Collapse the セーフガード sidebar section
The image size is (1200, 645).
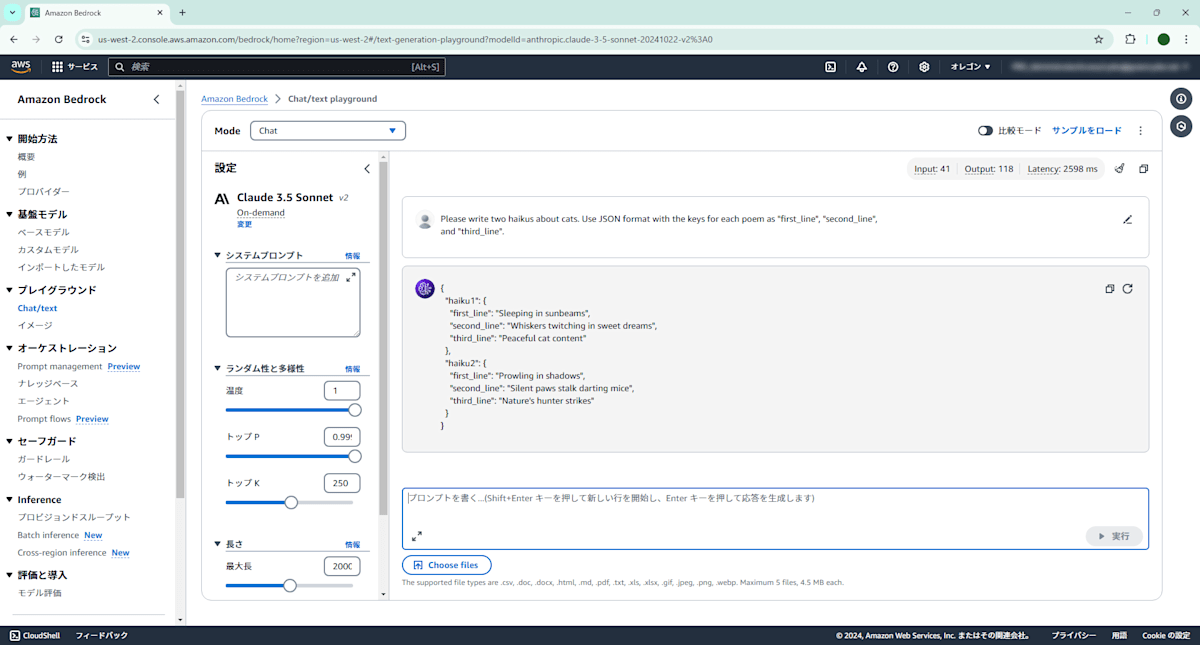[x=10, y=441]
